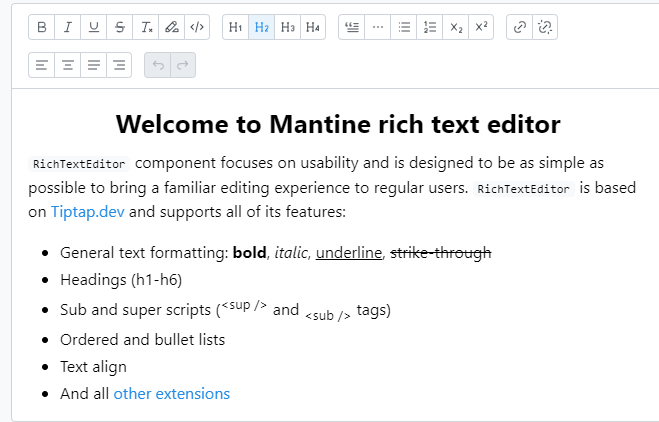This screenshot has height=422, width=659.
Task: Click the bold sample word
Action: coord(249,253)
